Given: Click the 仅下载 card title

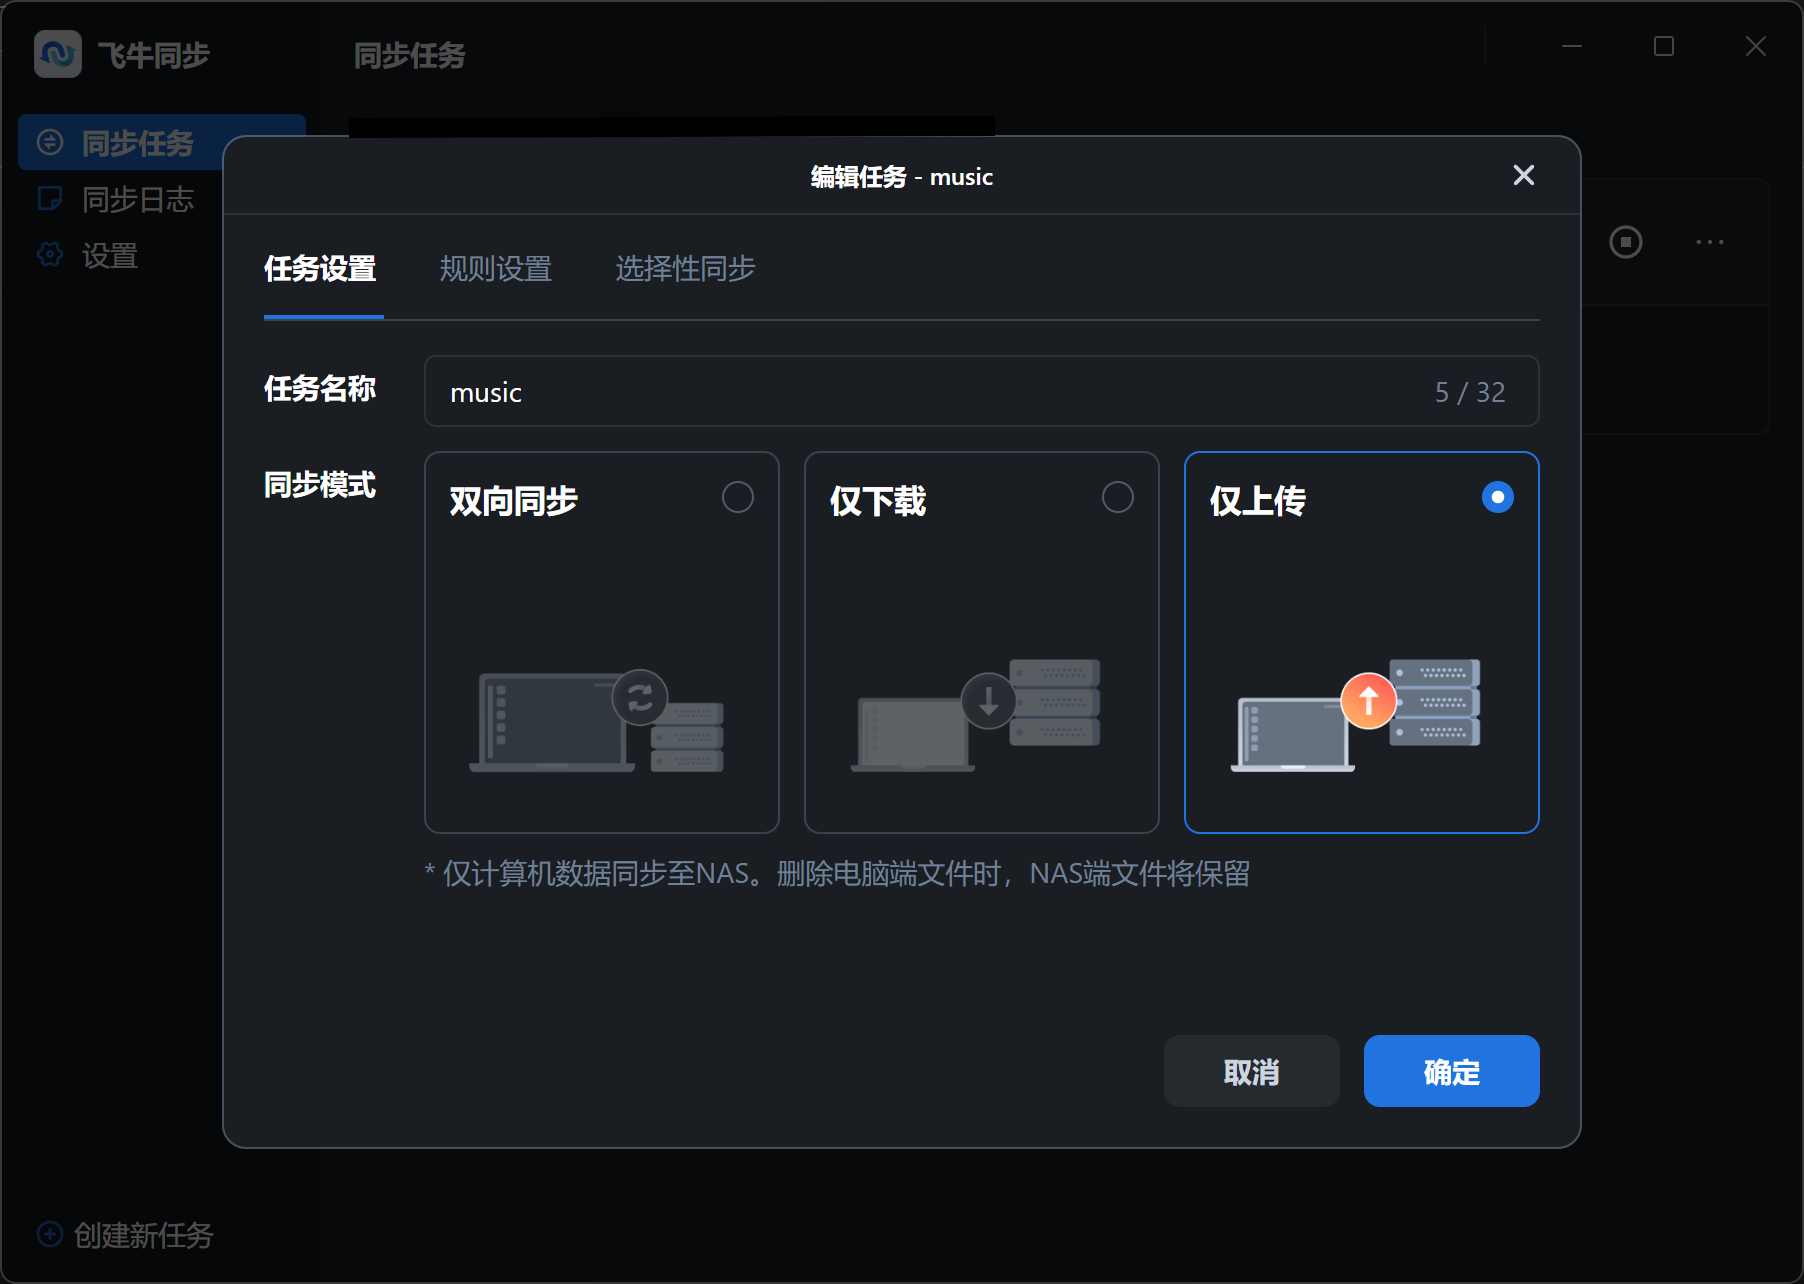Looking at the screenshot, I should 878,501.
